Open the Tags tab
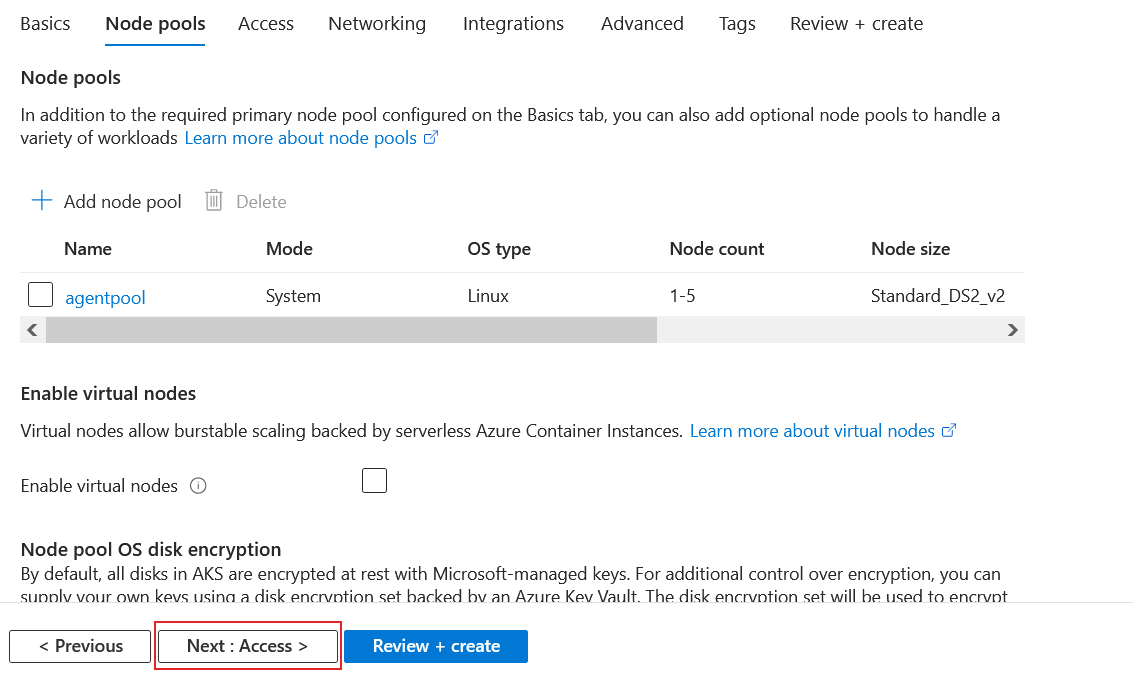 (x=737, y=23)
